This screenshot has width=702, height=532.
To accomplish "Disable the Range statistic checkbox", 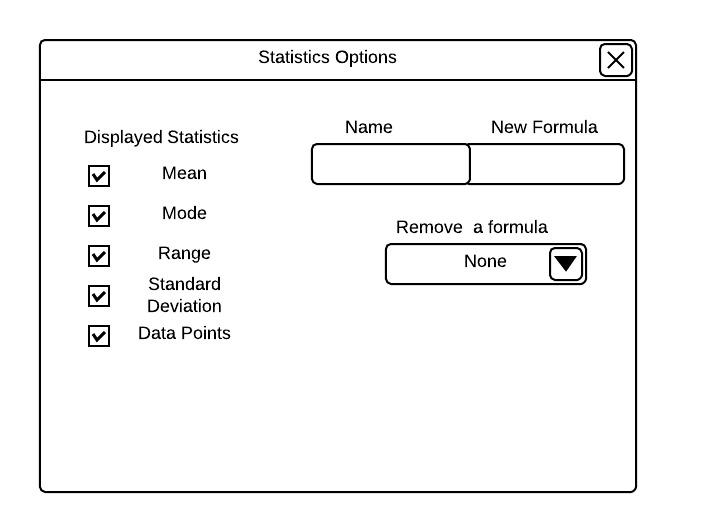I will pos(99,256).
